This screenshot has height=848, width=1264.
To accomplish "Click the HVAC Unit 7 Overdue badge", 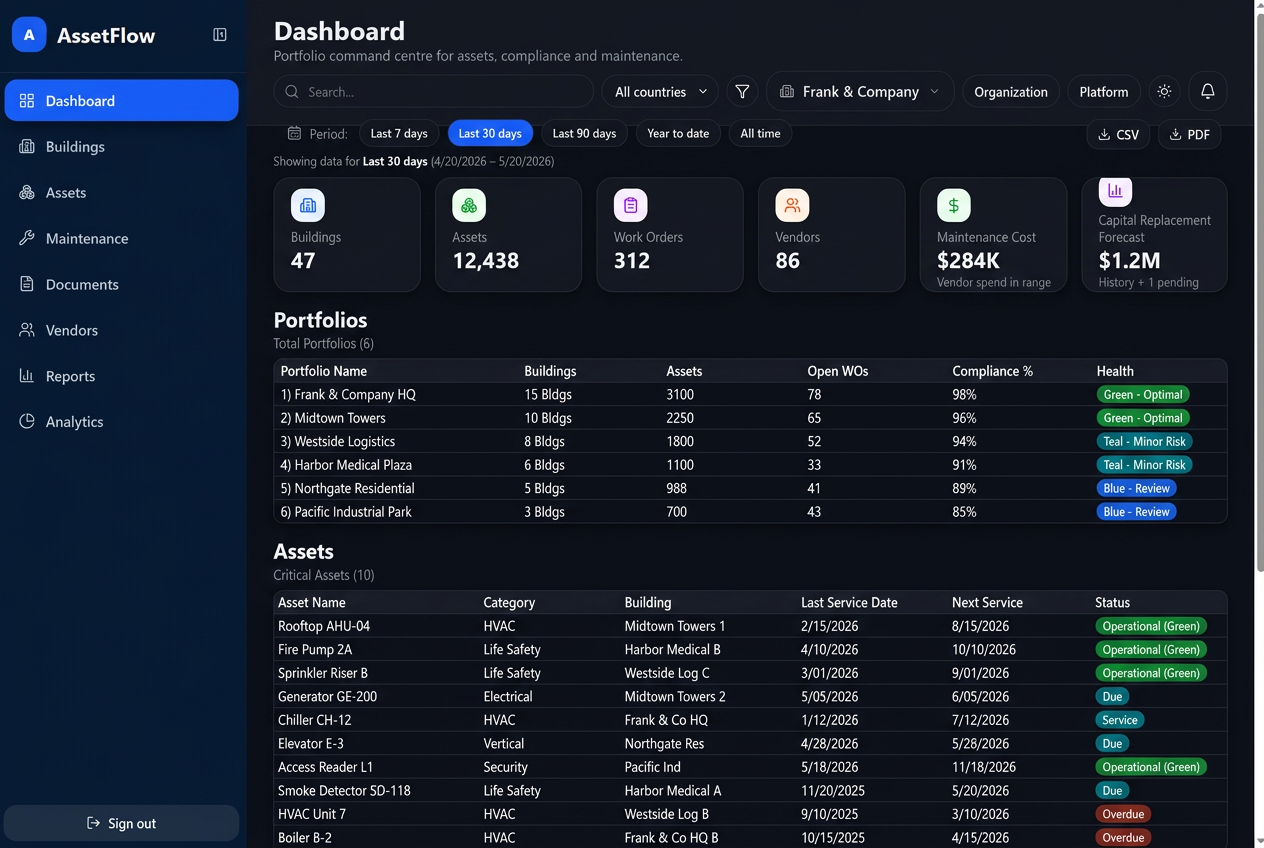I will [x=1123, y=814].
